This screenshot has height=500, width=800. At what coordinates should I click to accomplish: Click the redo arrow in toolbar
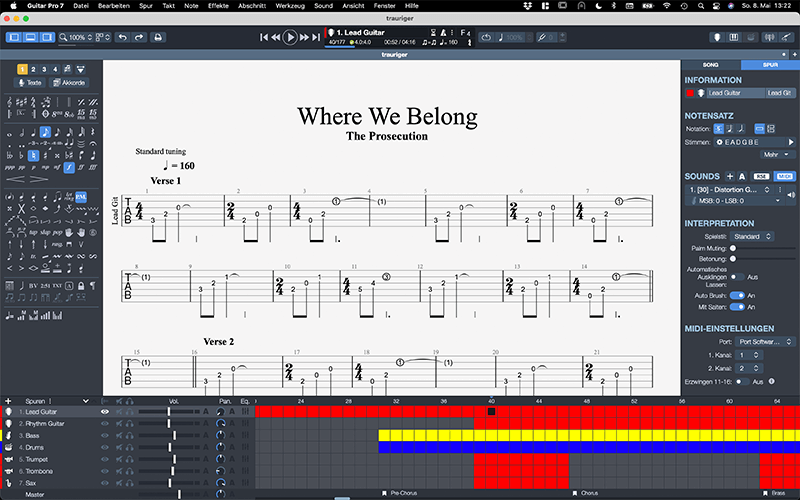(139, 37)
